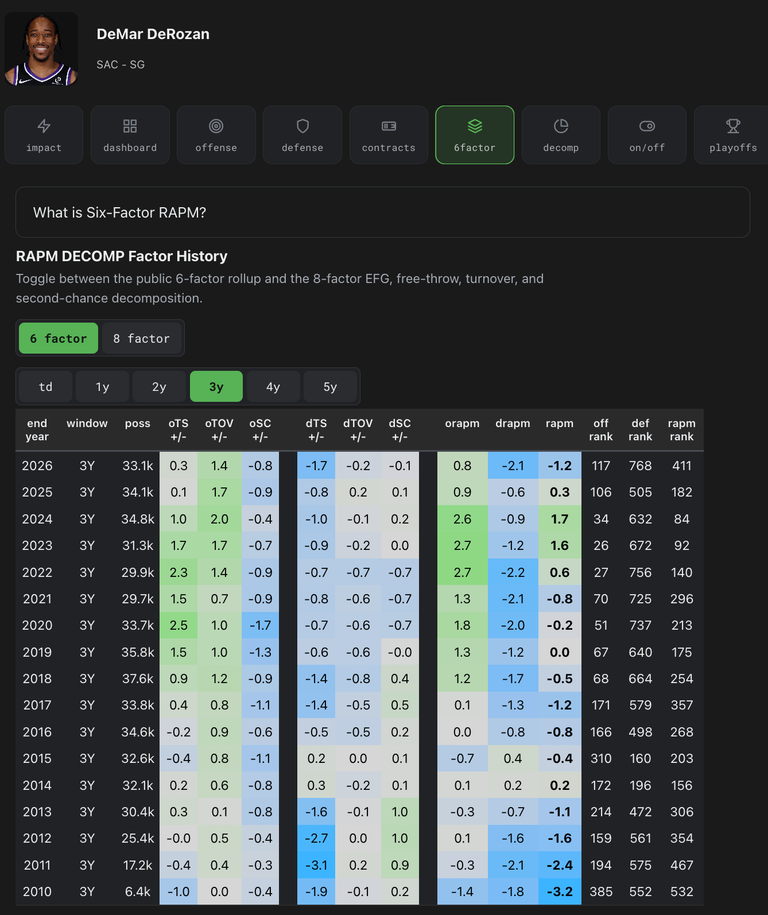This screenshot has height=915, width=768.
Task: Sort by poss column header
Action: tap(138, 424)
